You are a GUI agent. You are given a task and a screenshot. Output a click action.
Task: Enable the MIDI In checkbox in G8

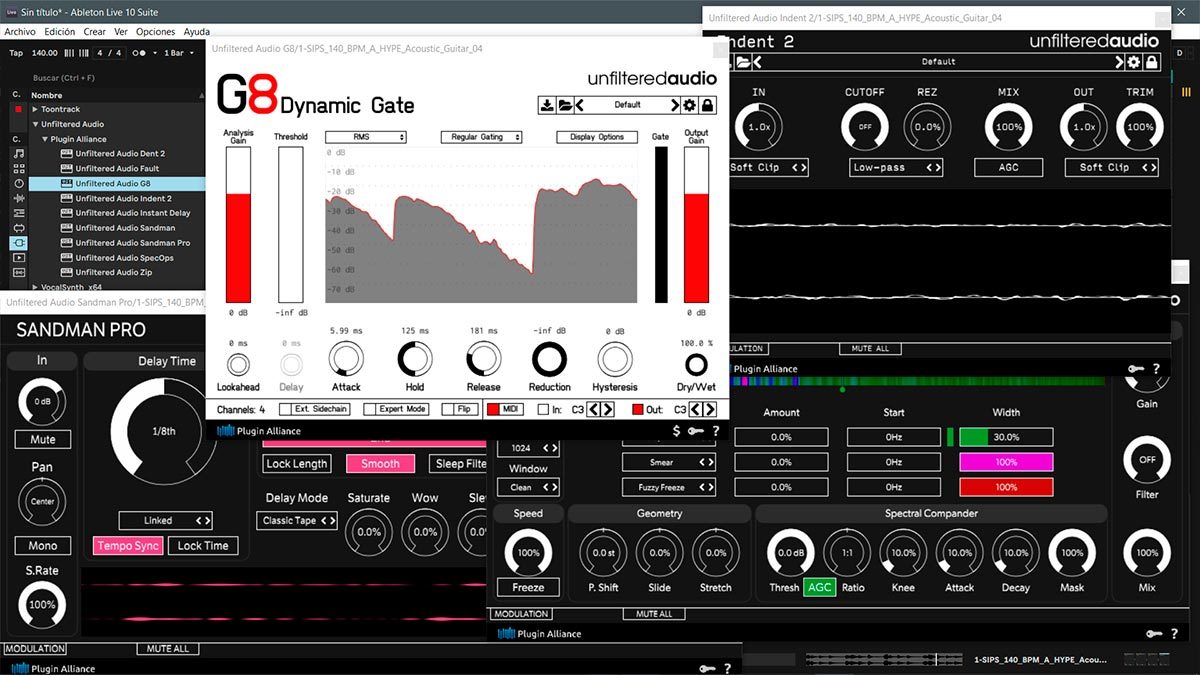pyautogui.click(x=543, y=409)
